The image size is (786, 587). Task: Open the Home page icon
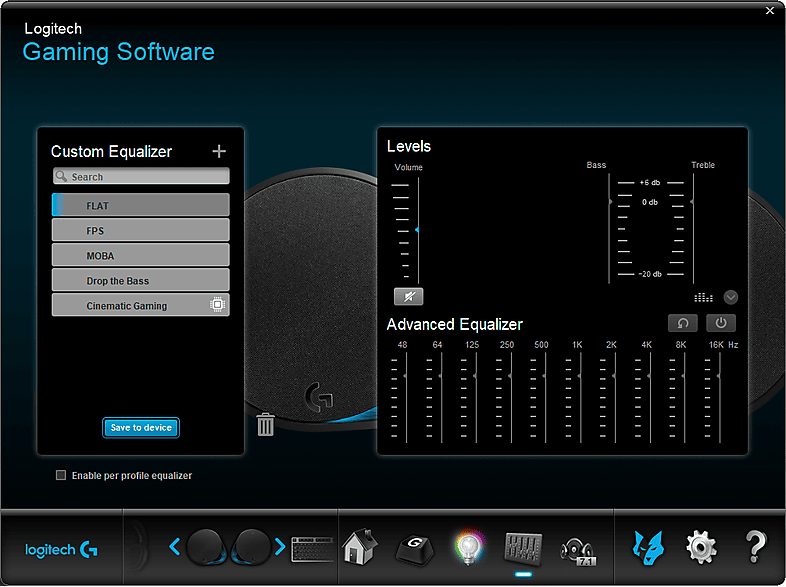pyautogui.click(x=360, y=547)
